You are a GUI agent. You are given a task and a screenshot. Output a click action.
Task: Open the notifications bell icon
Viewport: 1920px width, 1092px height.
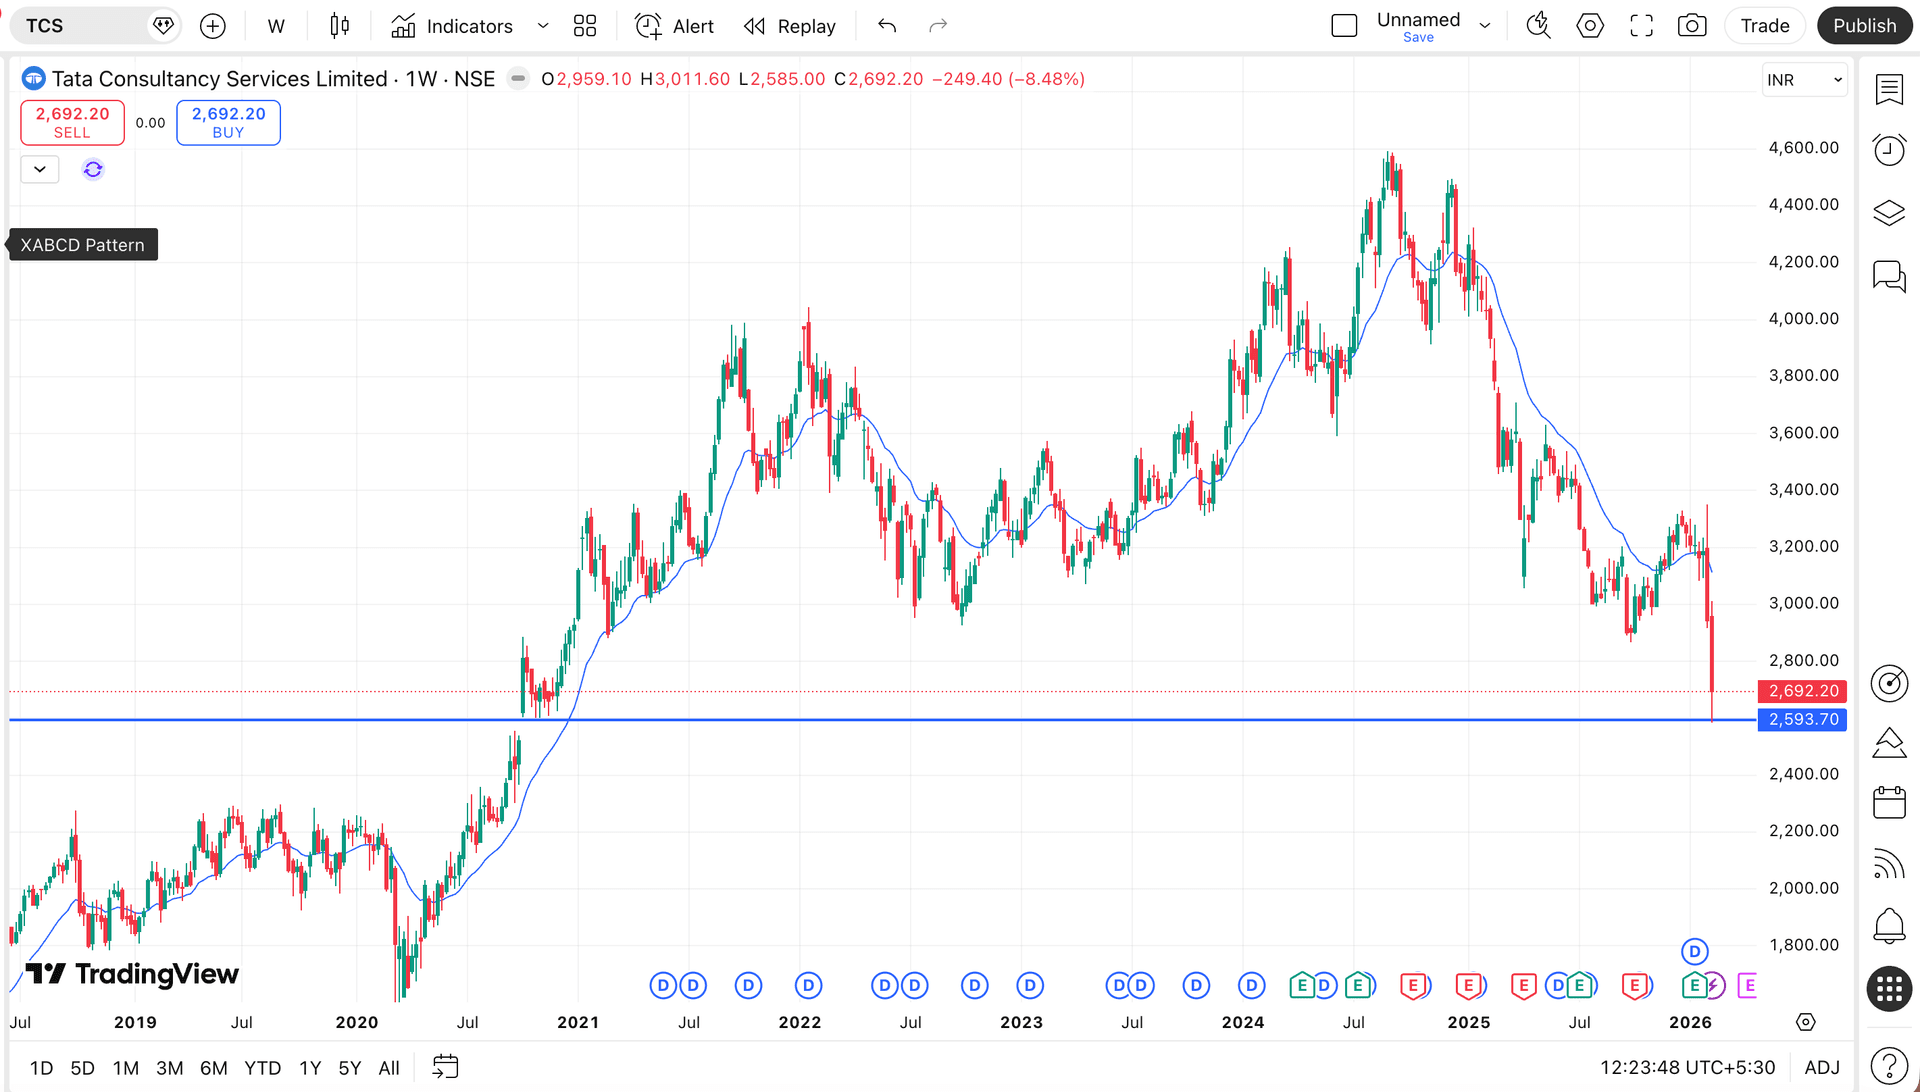(1889, 925)
